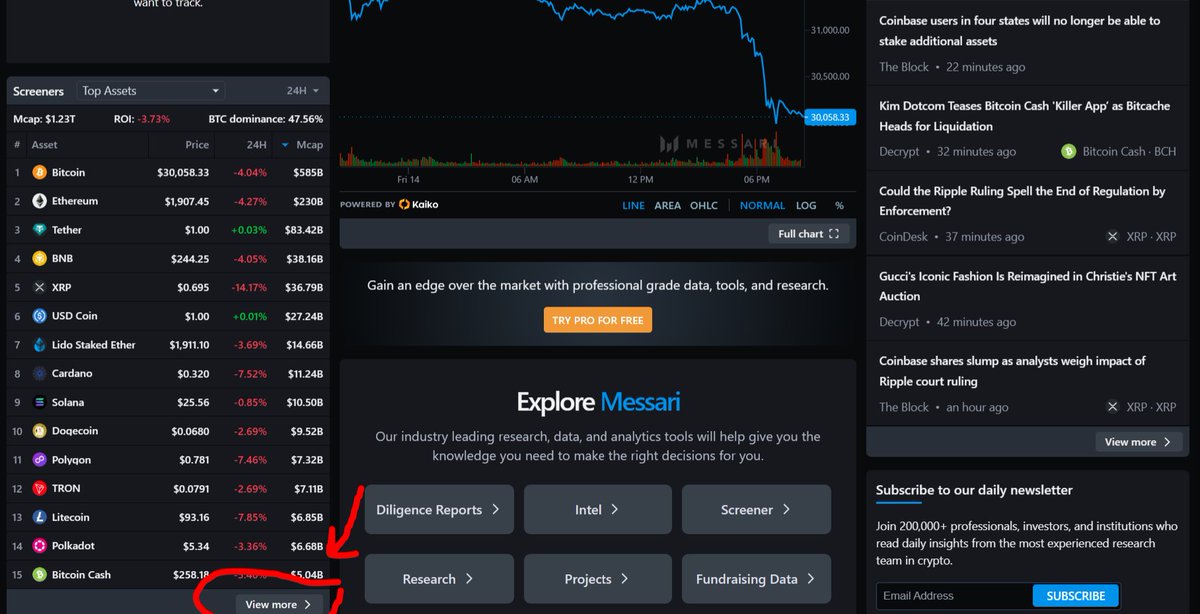The image size is (1200, 614).
Task: Open the Fundraising Data section
Action: 756,579
